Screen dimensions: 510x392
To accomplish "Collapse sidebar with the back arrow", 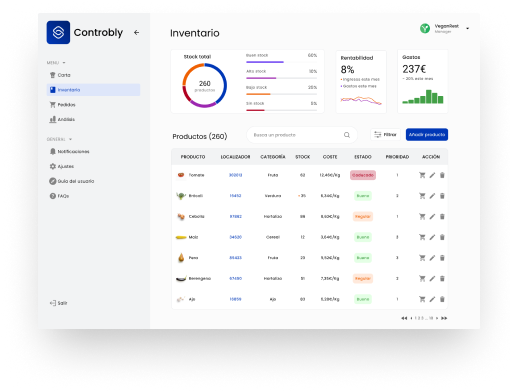I will (136, 32).
